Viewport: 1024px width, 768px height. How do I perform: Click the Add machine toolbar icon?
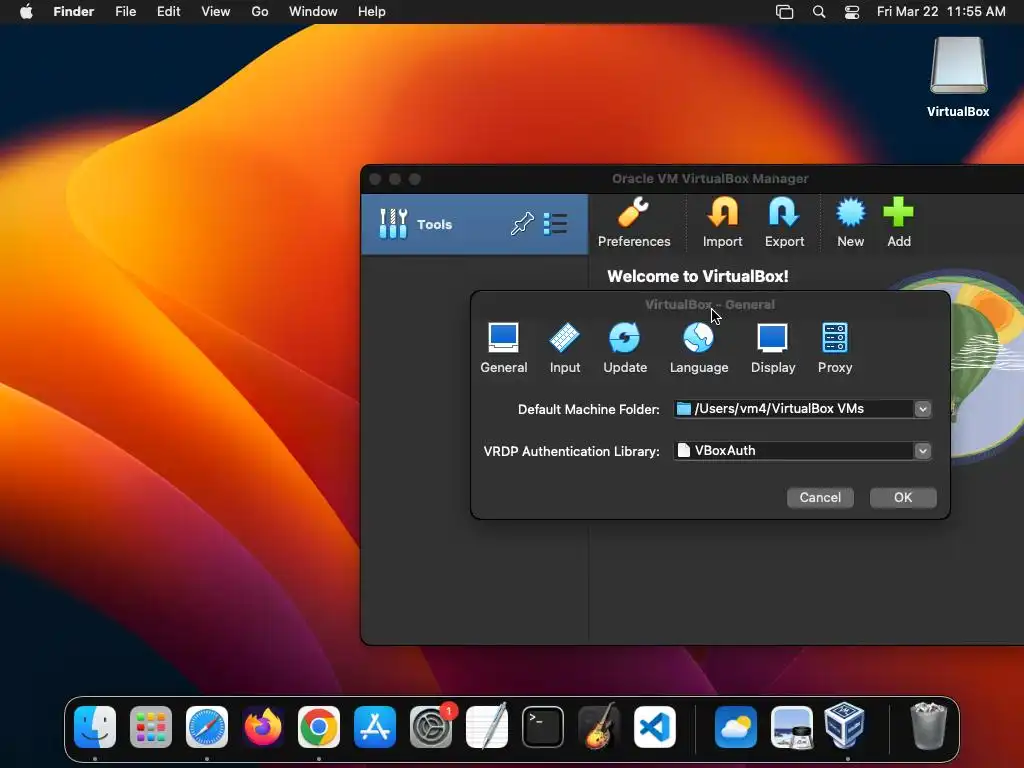pos(899,223)
